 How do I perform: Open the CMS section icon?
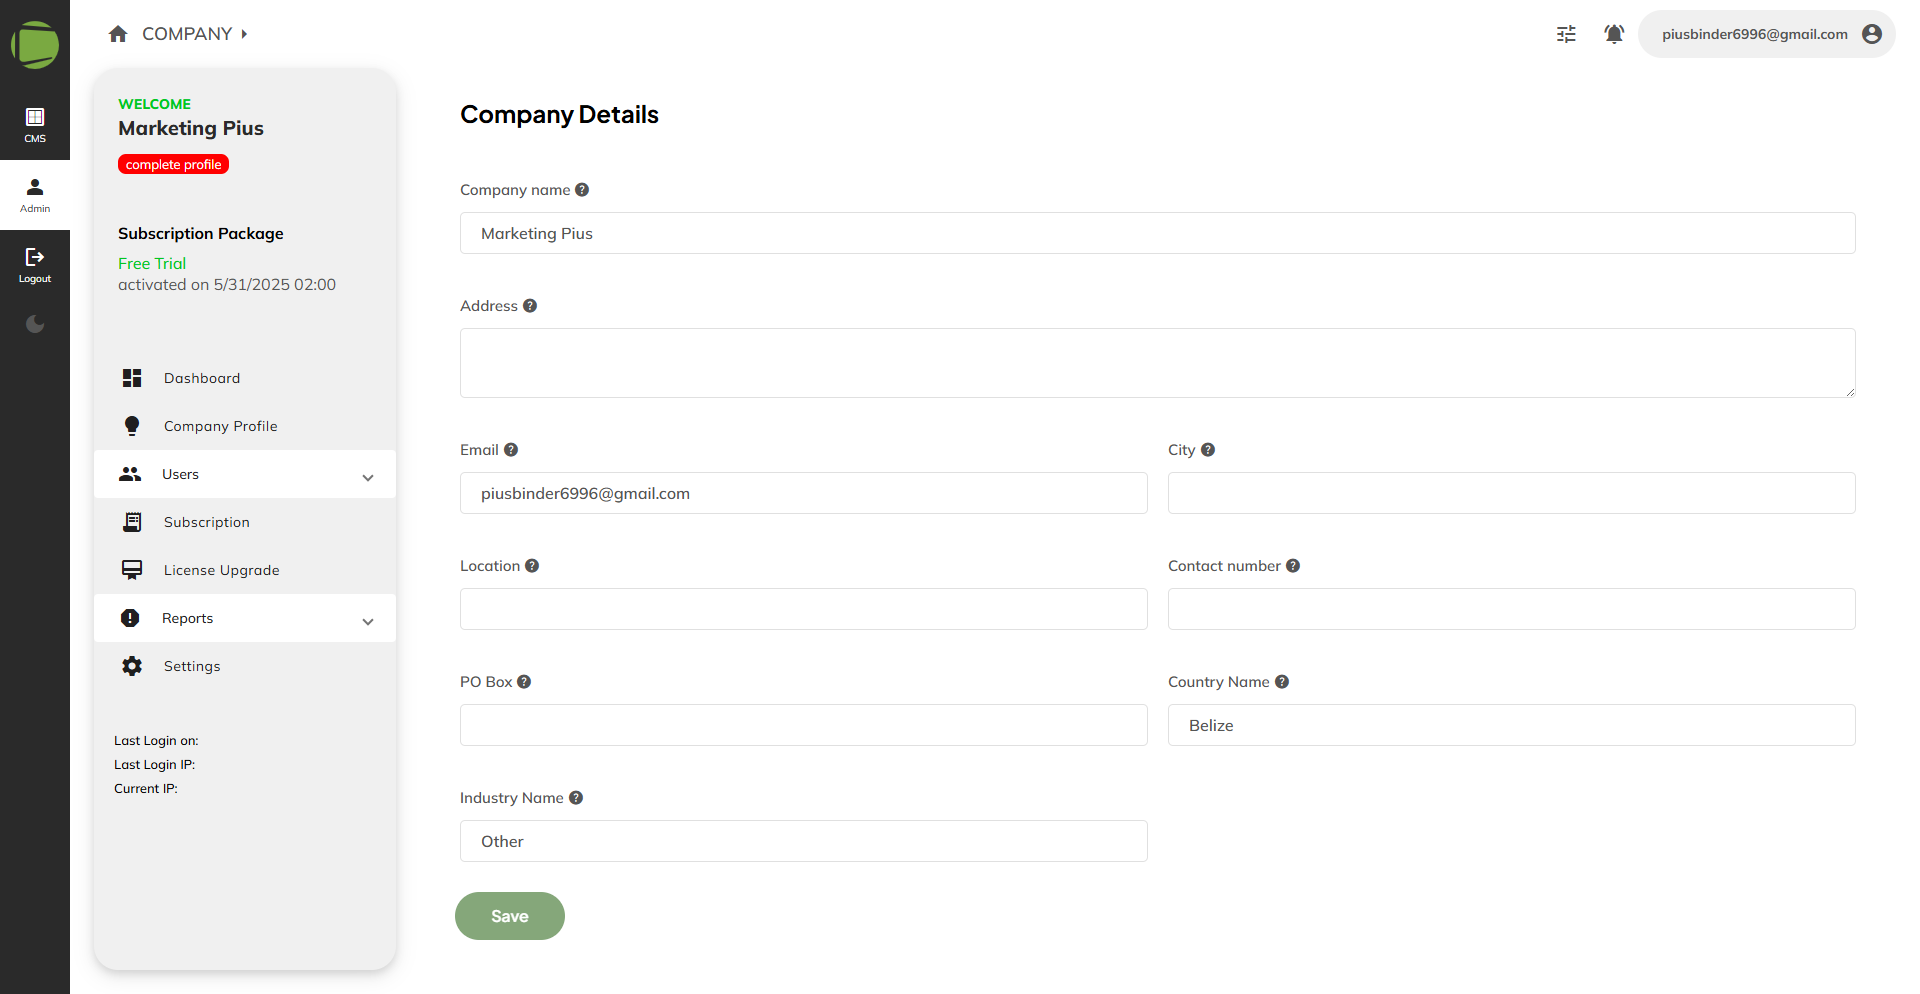point(35,117)
